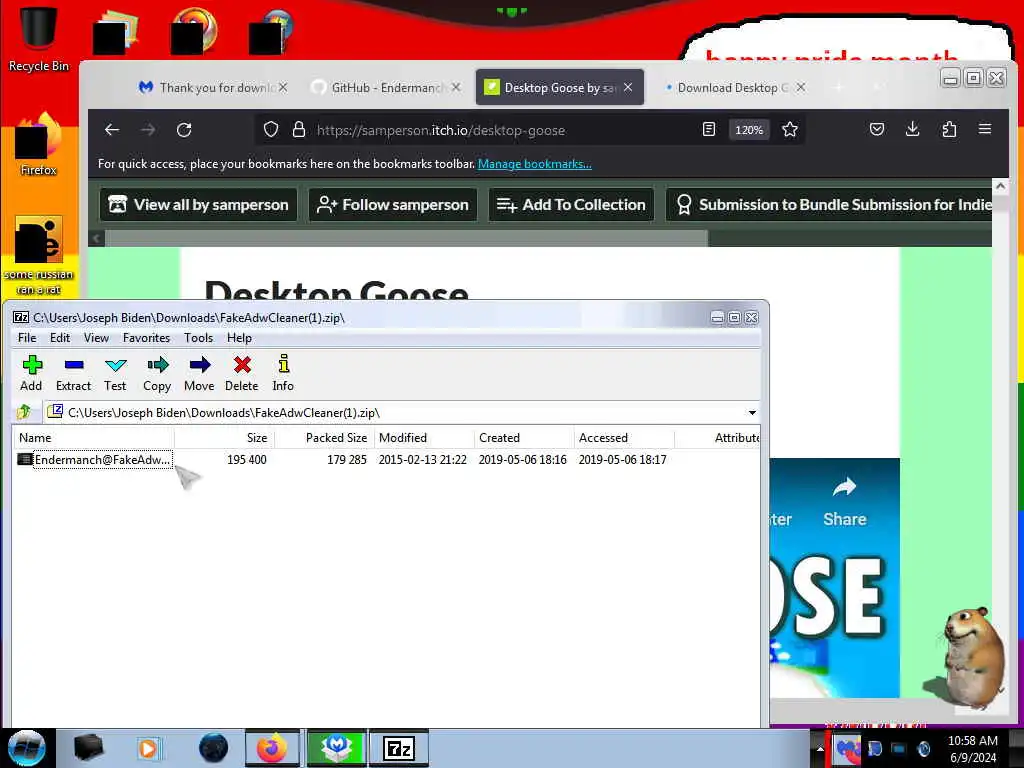Viewport: 1024px width, 768px height.
Task: Reload the page in Firefox
Action: [x=184, y=130]
